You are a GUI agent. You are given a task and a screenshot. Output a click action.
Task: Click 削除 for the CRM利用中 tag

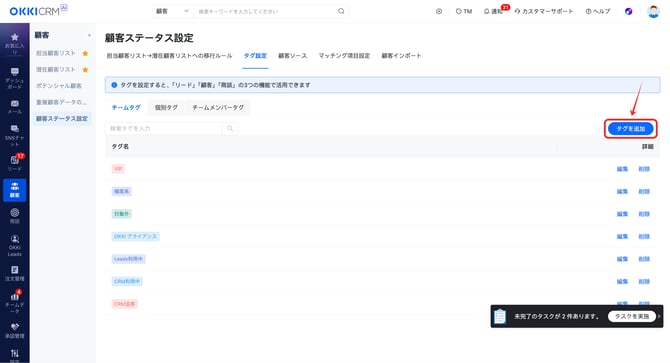(x=644, y=282)
